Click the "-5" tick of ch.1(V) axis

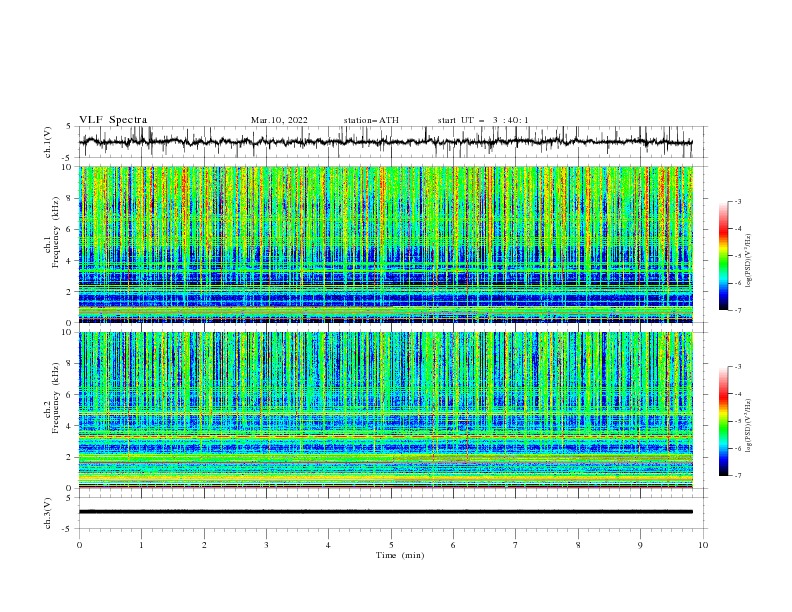click(x=68, y=158)
